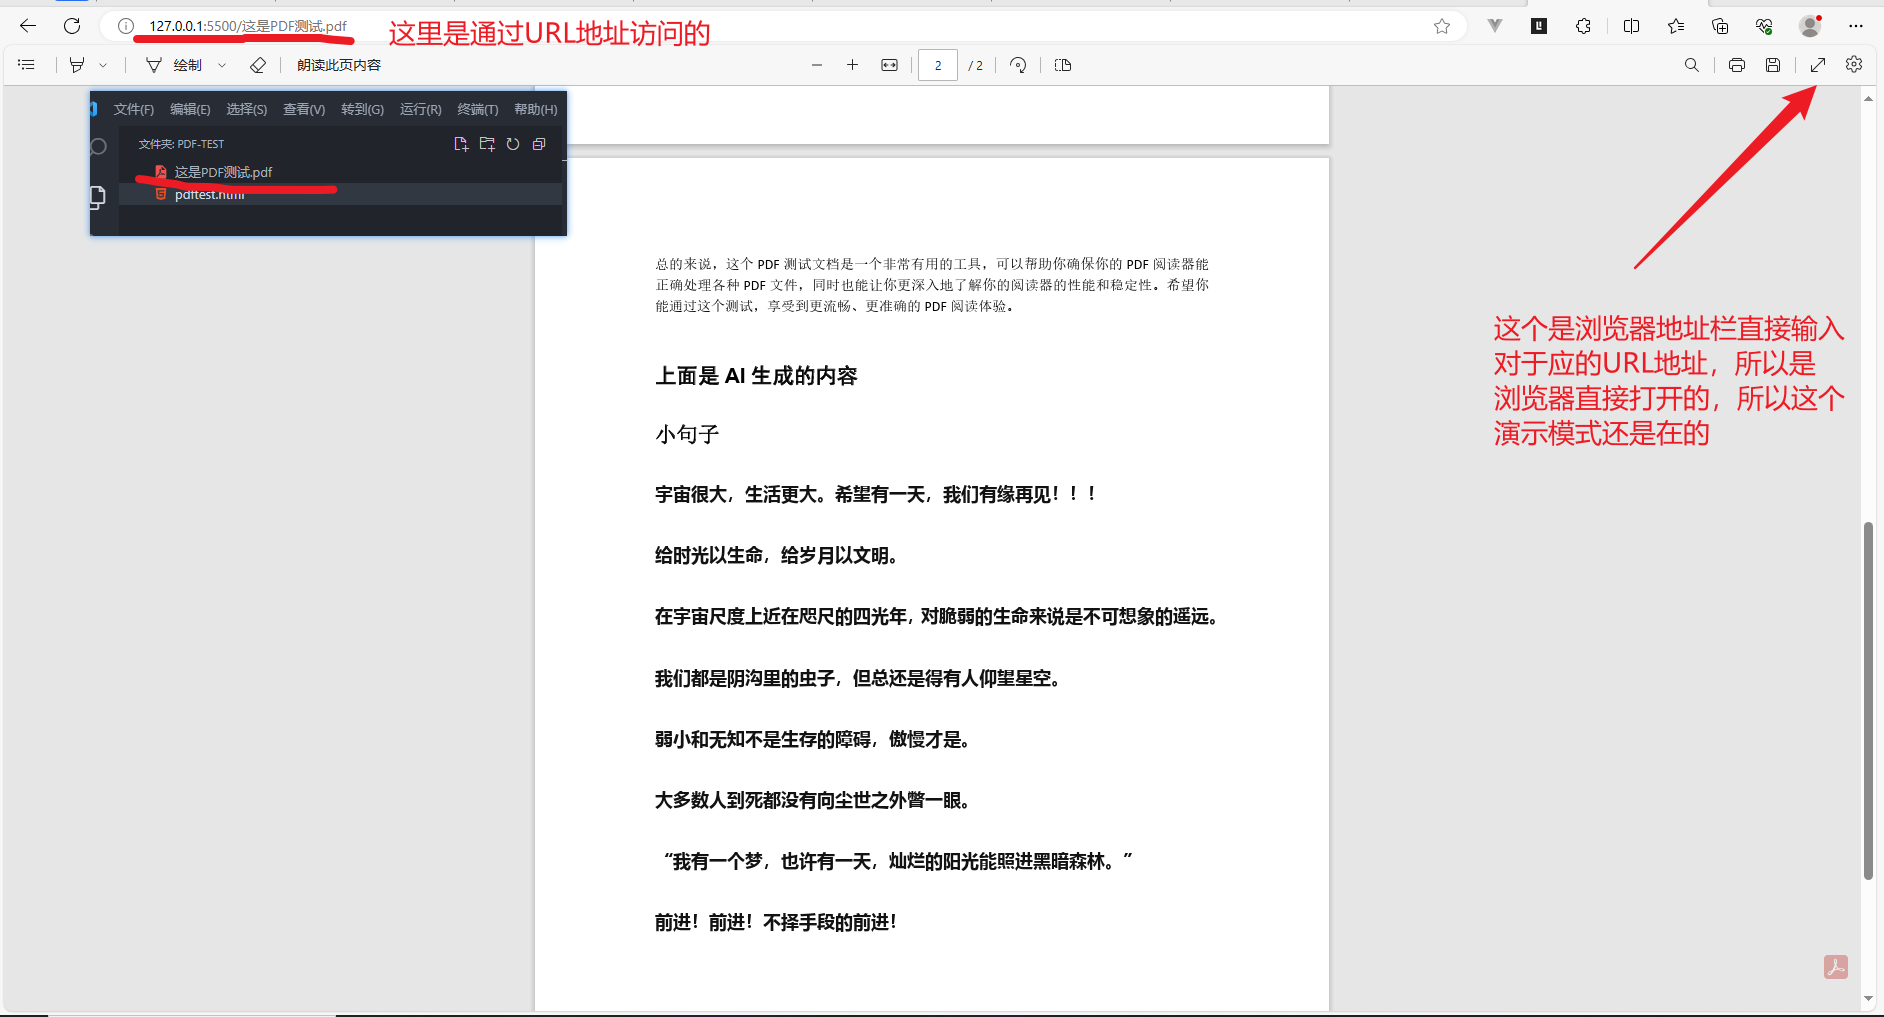
Task: Expand the highlight tool options arrow
Action: (103, 65)
